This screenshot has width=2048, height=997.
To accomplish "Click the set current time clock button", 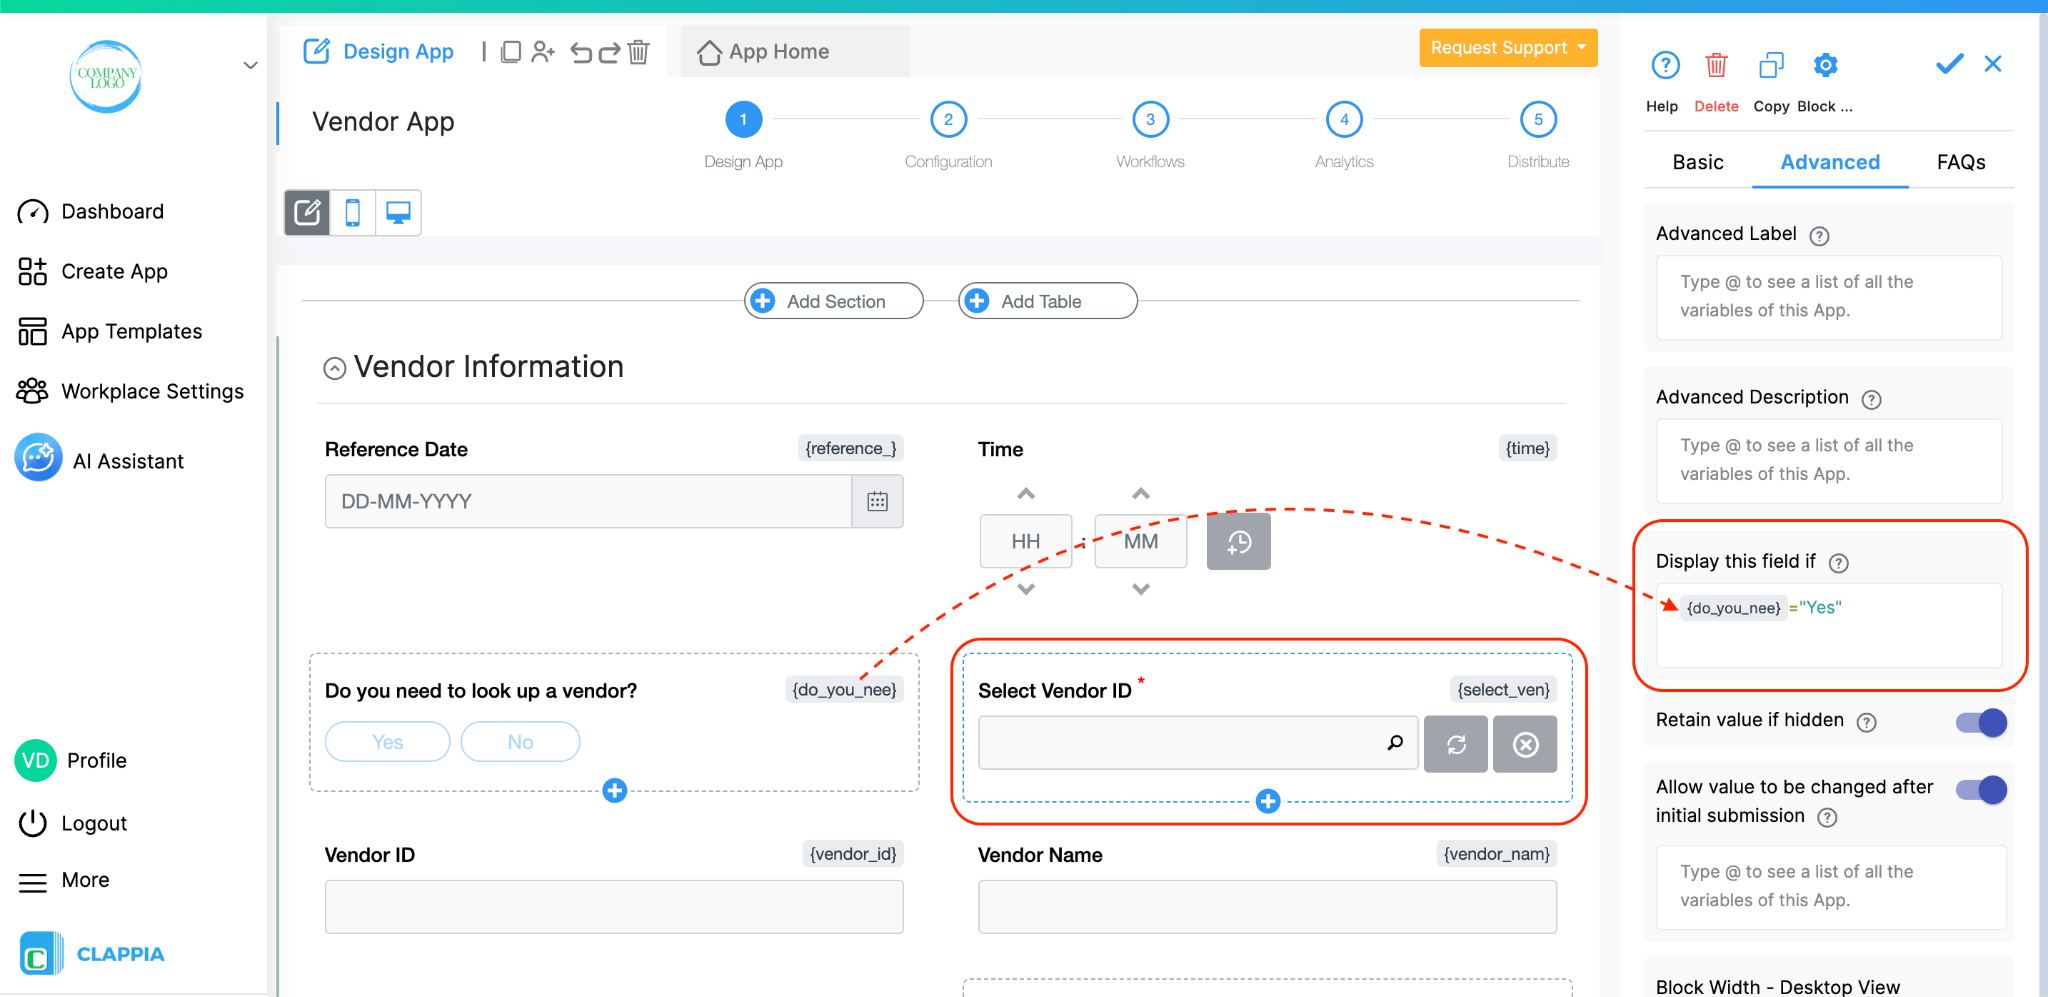I will [1239, 542].
